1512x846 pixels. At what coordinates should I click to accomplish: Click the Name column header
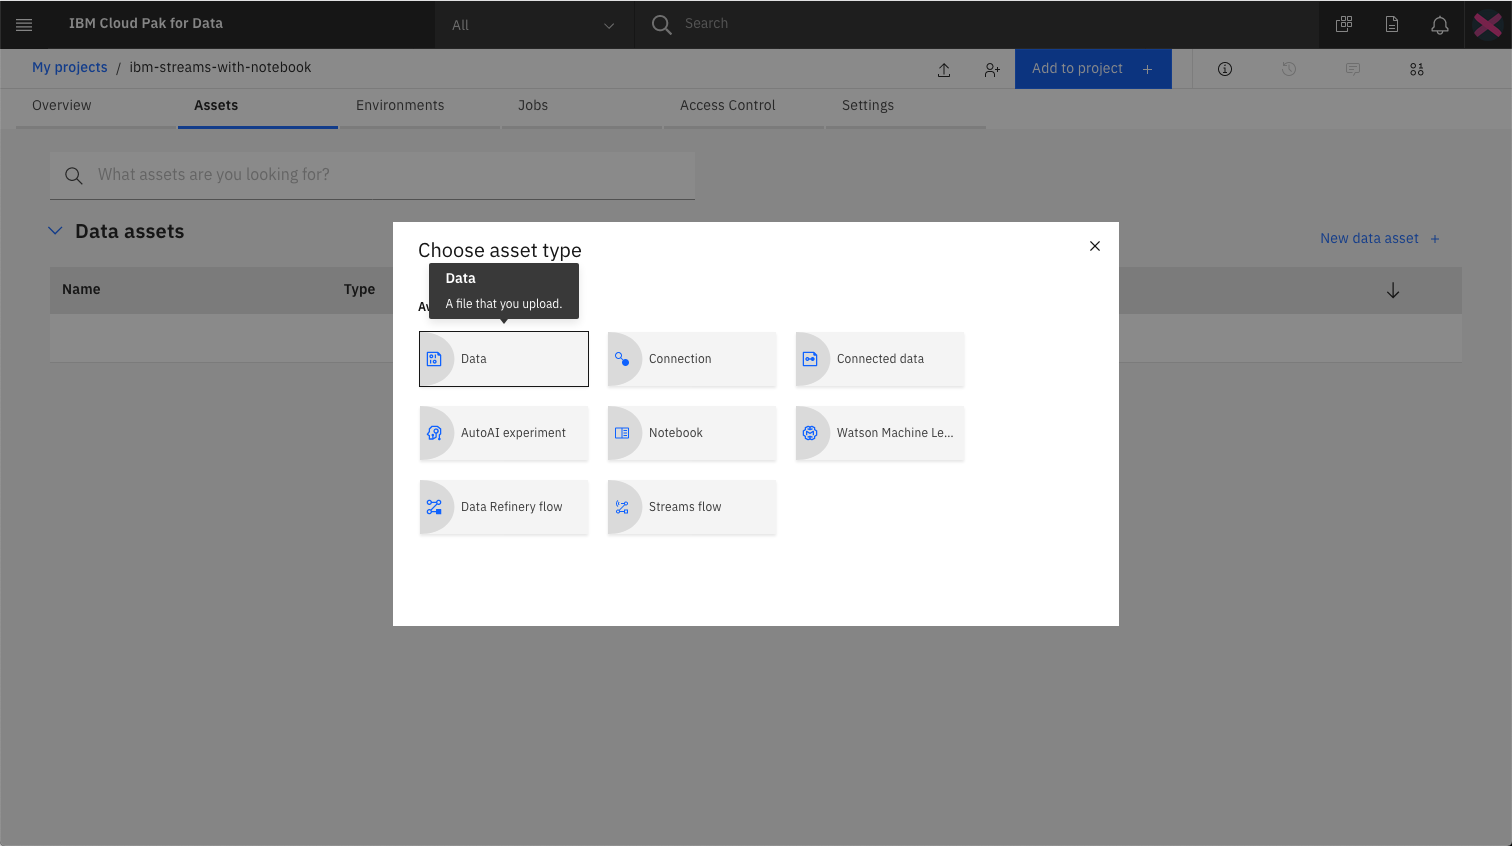point(81,289)
